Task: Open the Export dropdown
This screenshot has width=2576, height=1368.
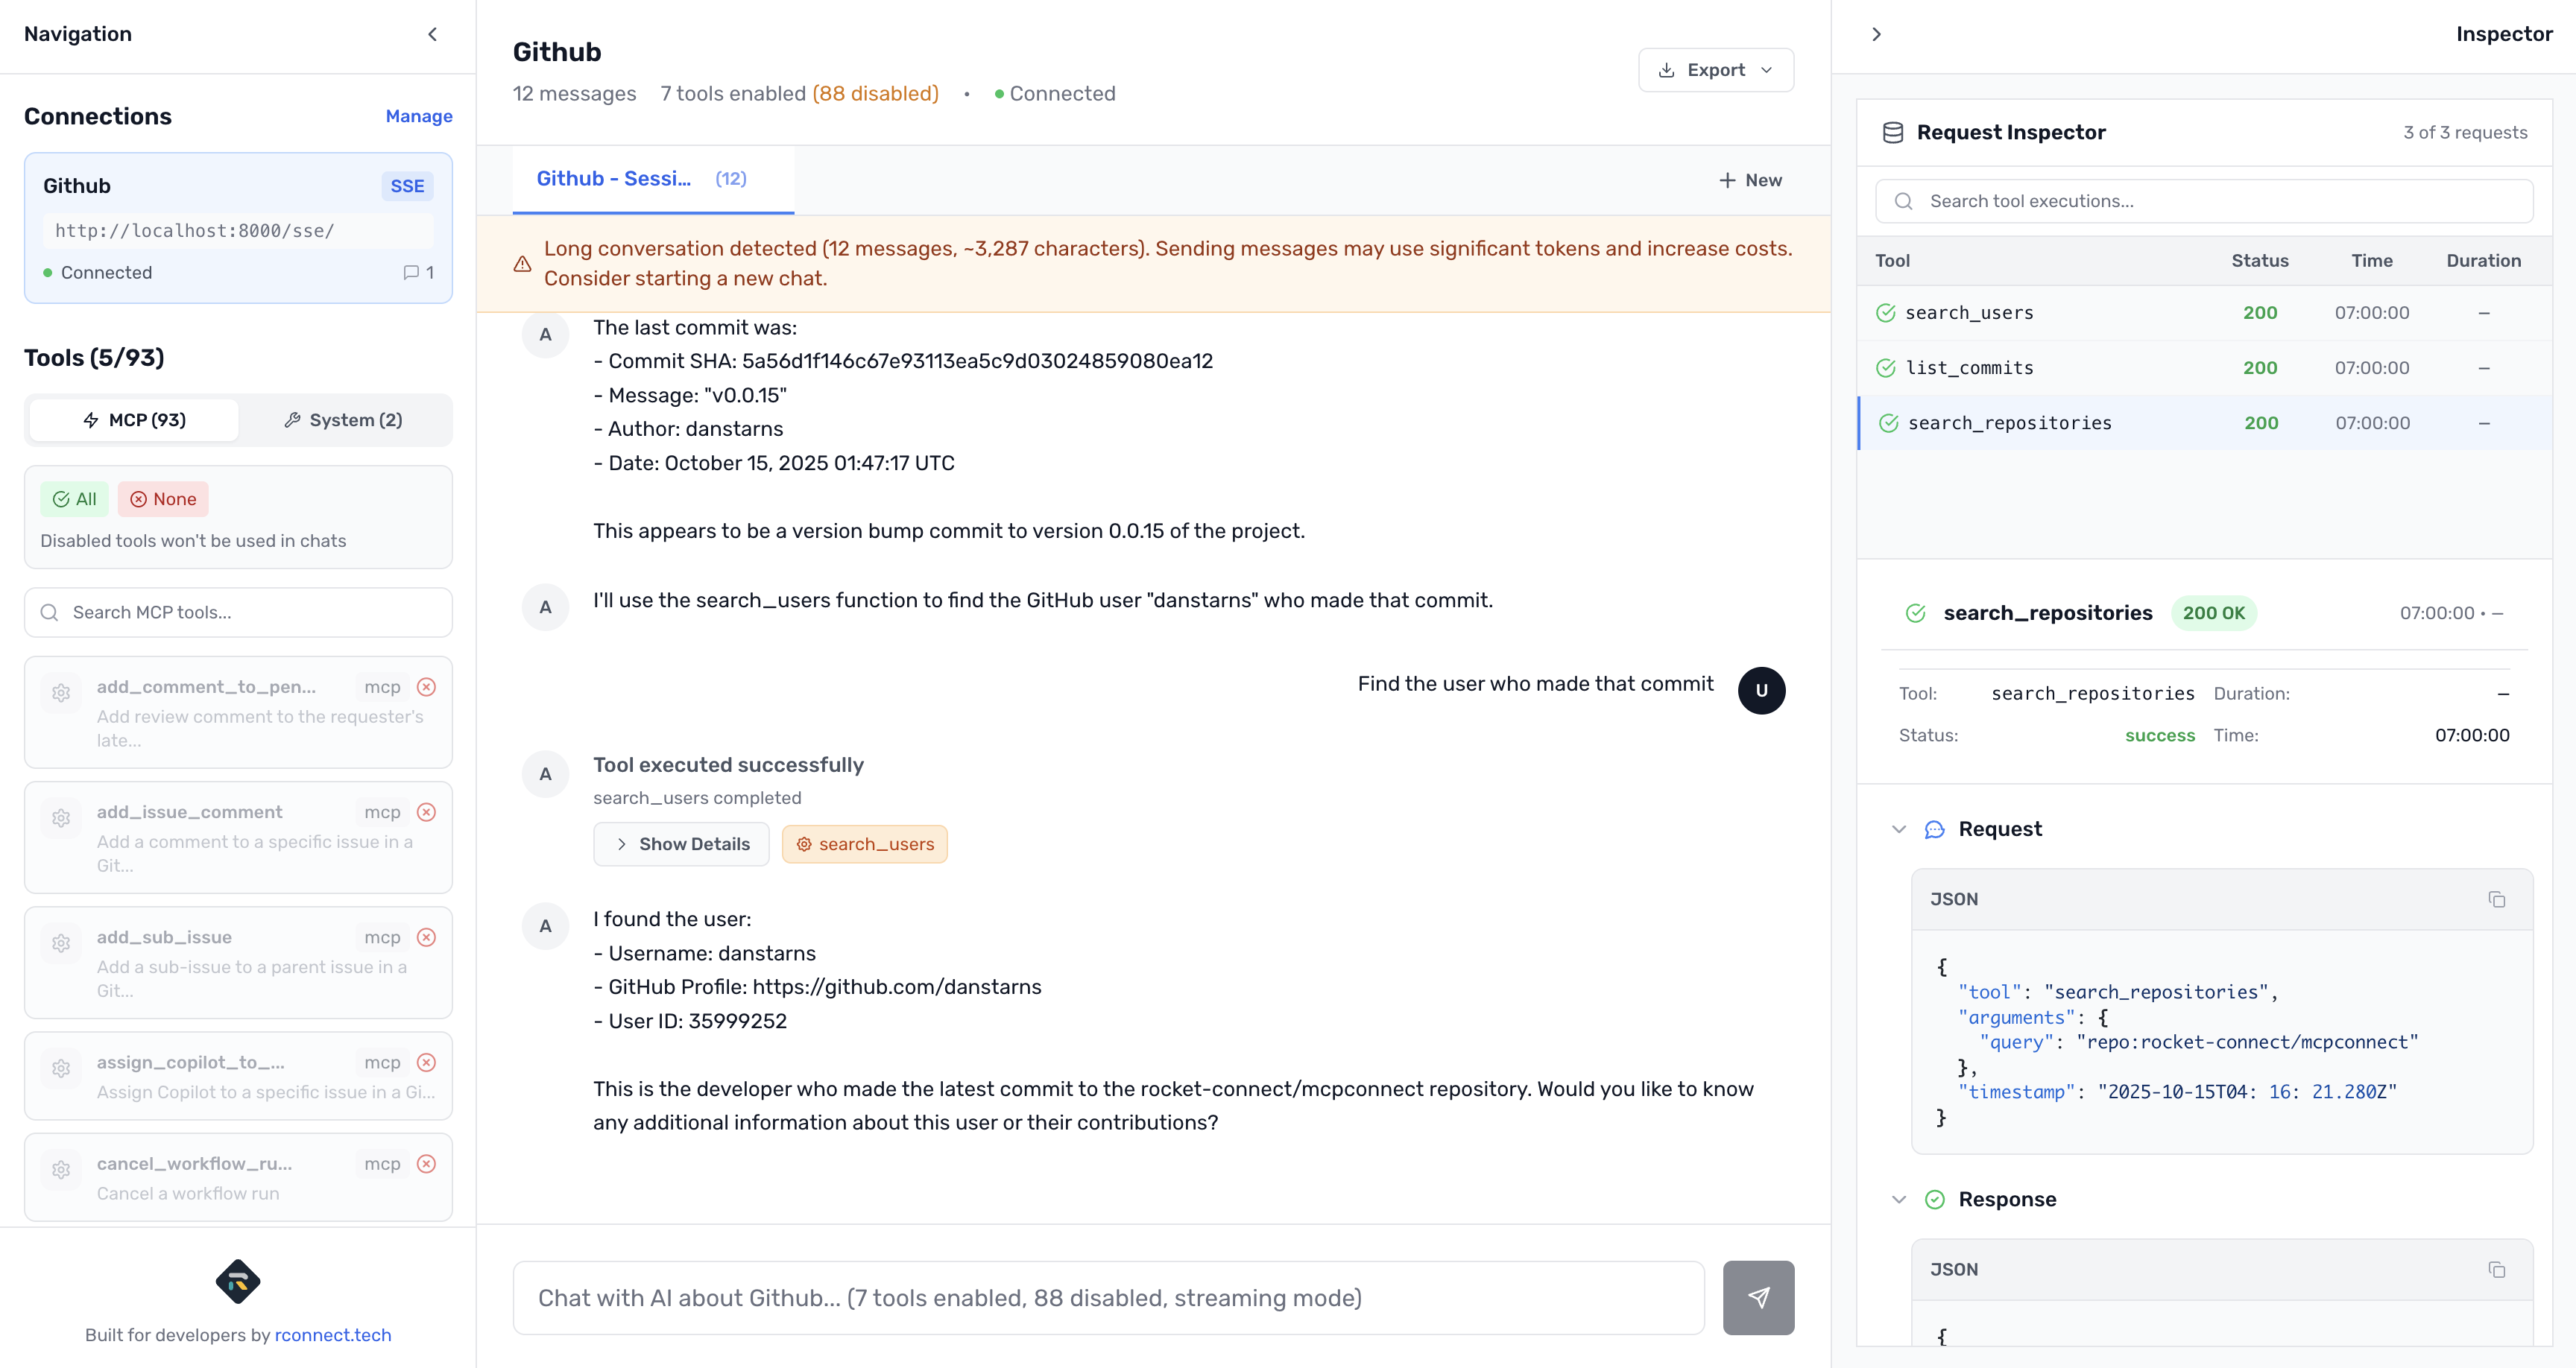Action: point(1715,69)
